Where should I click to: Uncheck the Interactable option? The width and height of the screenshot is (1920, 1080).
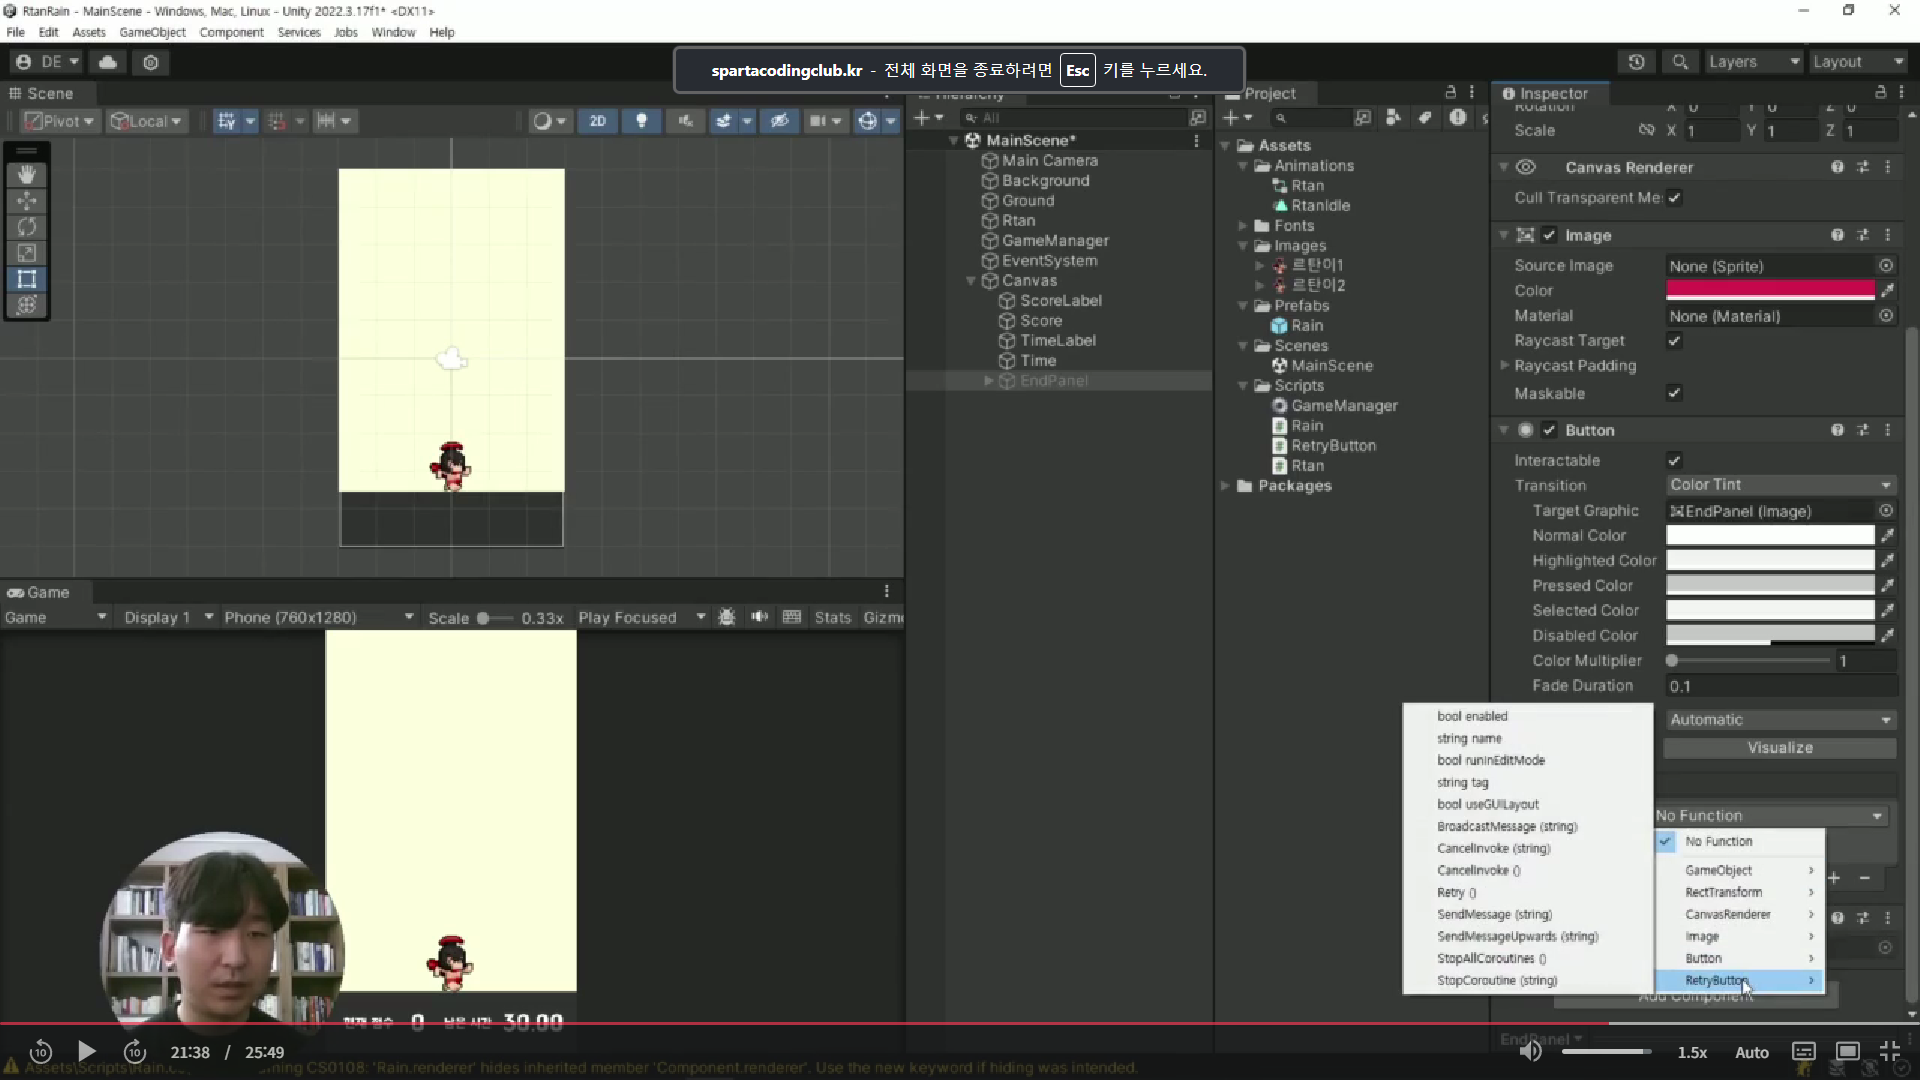[1674, 460]
